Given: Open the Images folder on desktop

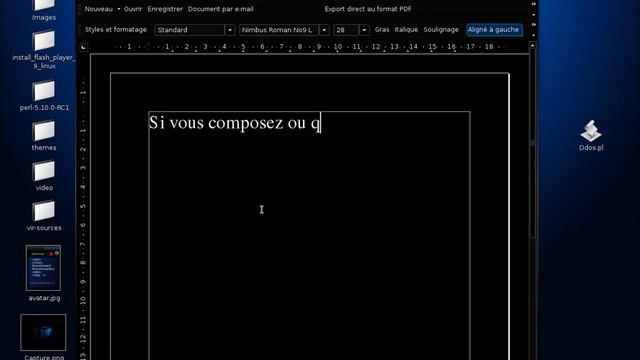Looking at the screenshot, I should [x=44, y=6].
